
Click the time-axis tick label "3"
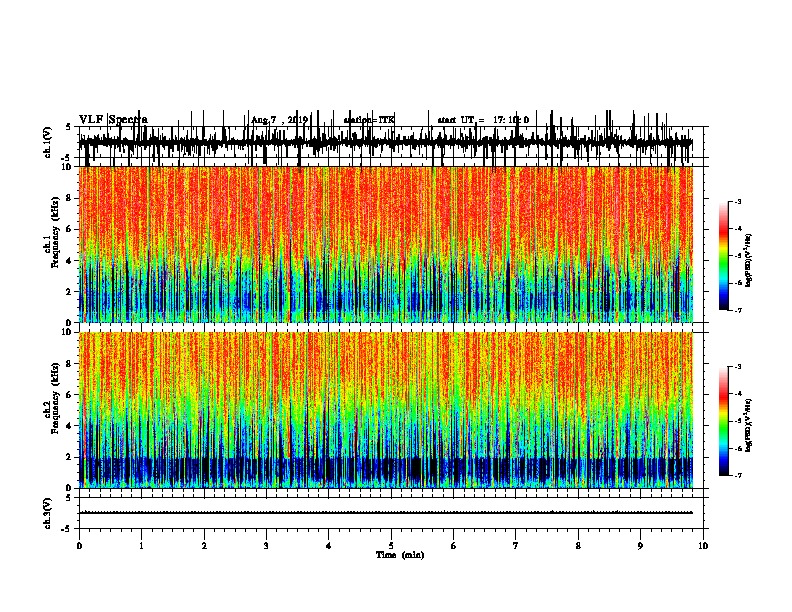pyautogui.click(x=266, y=546)
